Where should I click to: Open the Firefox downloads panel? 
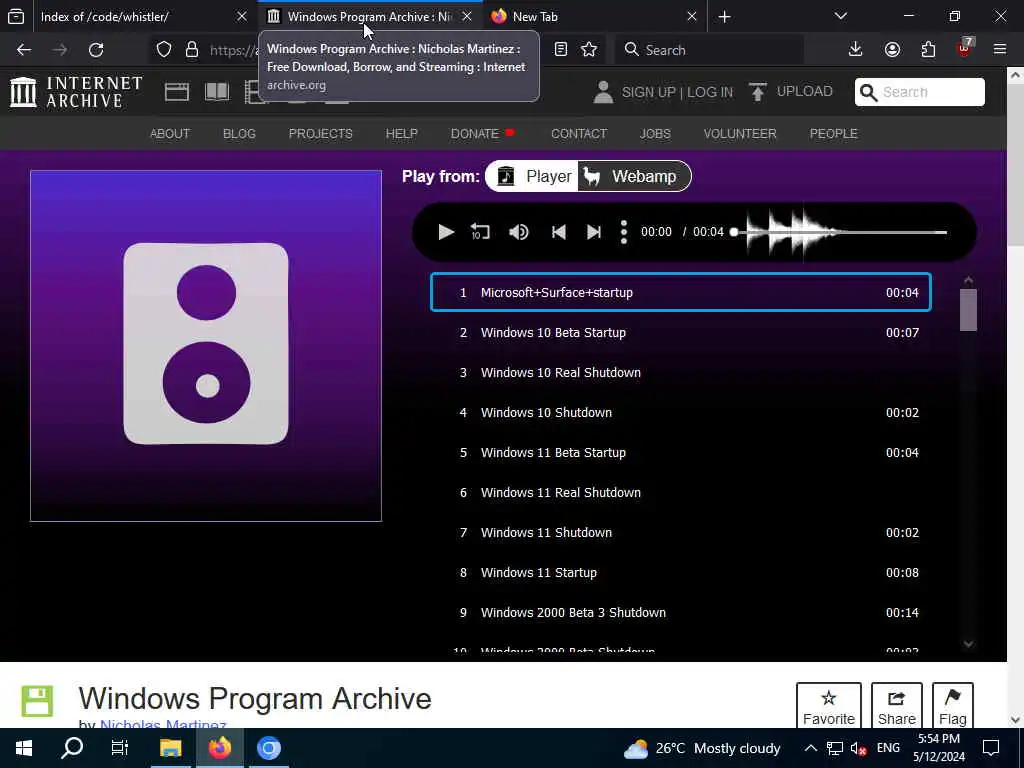click(x=855, y=50)
